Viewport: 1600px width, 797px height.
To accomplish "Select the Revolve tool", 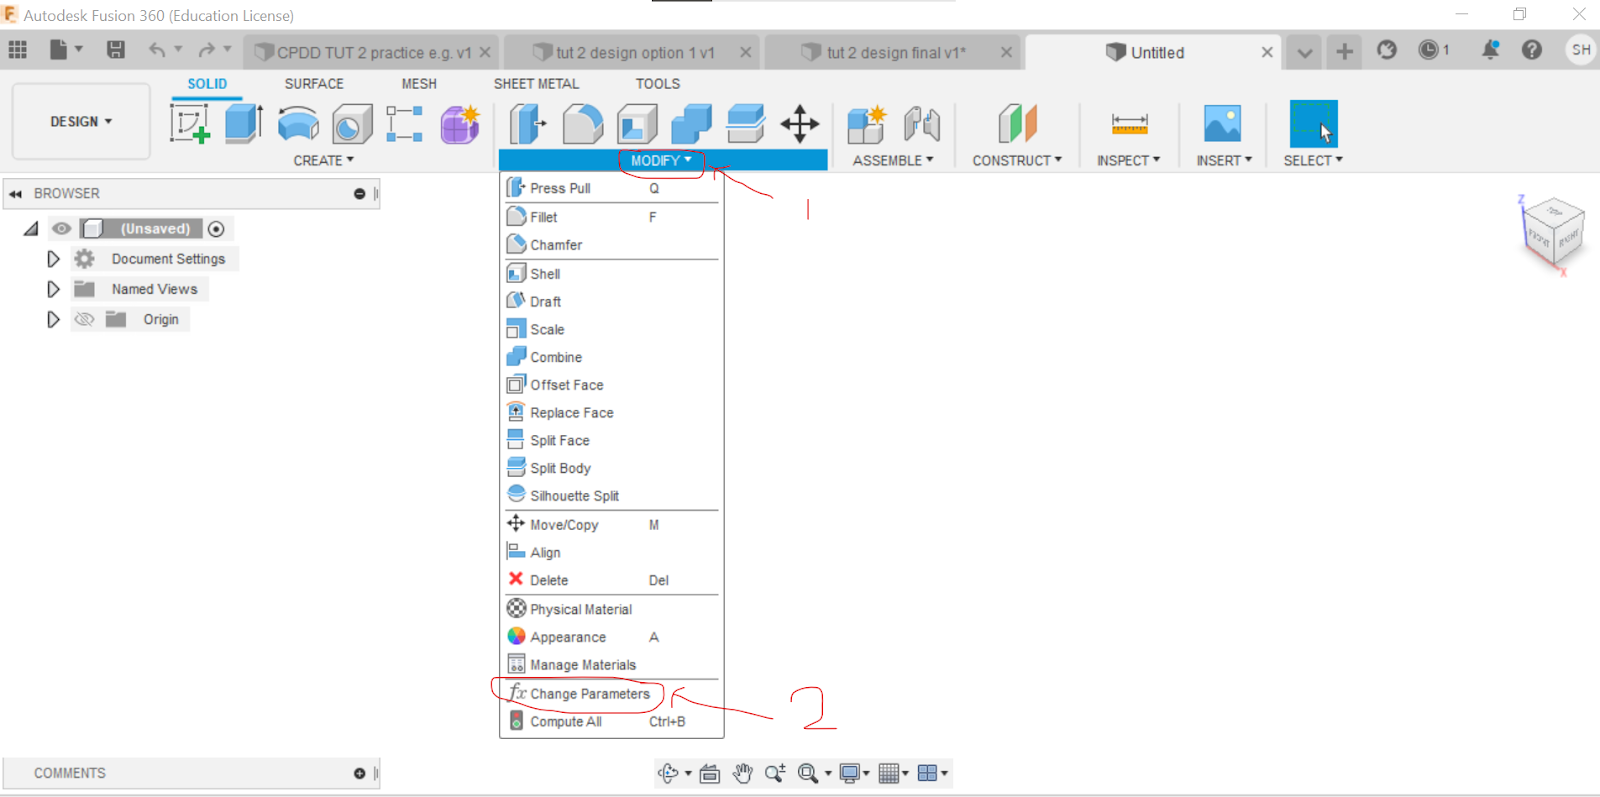I will (x=298, y=124).
